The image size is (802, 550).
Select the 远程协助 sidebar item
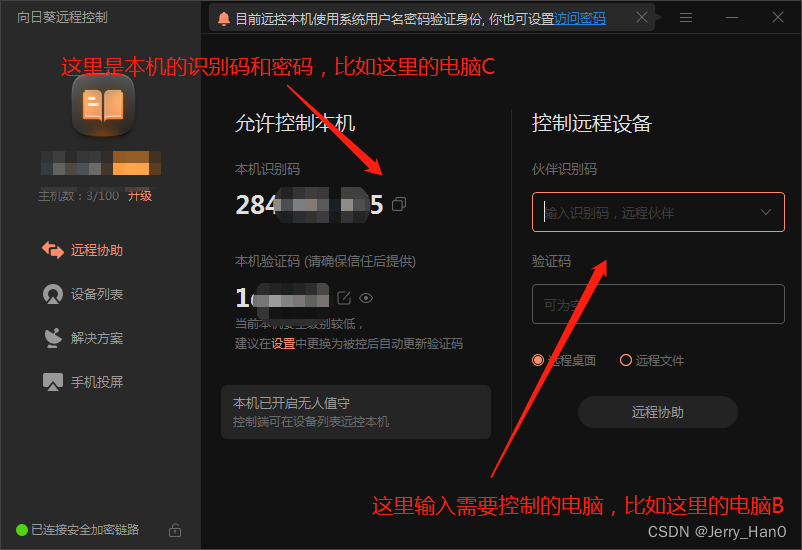click(83, 250)
